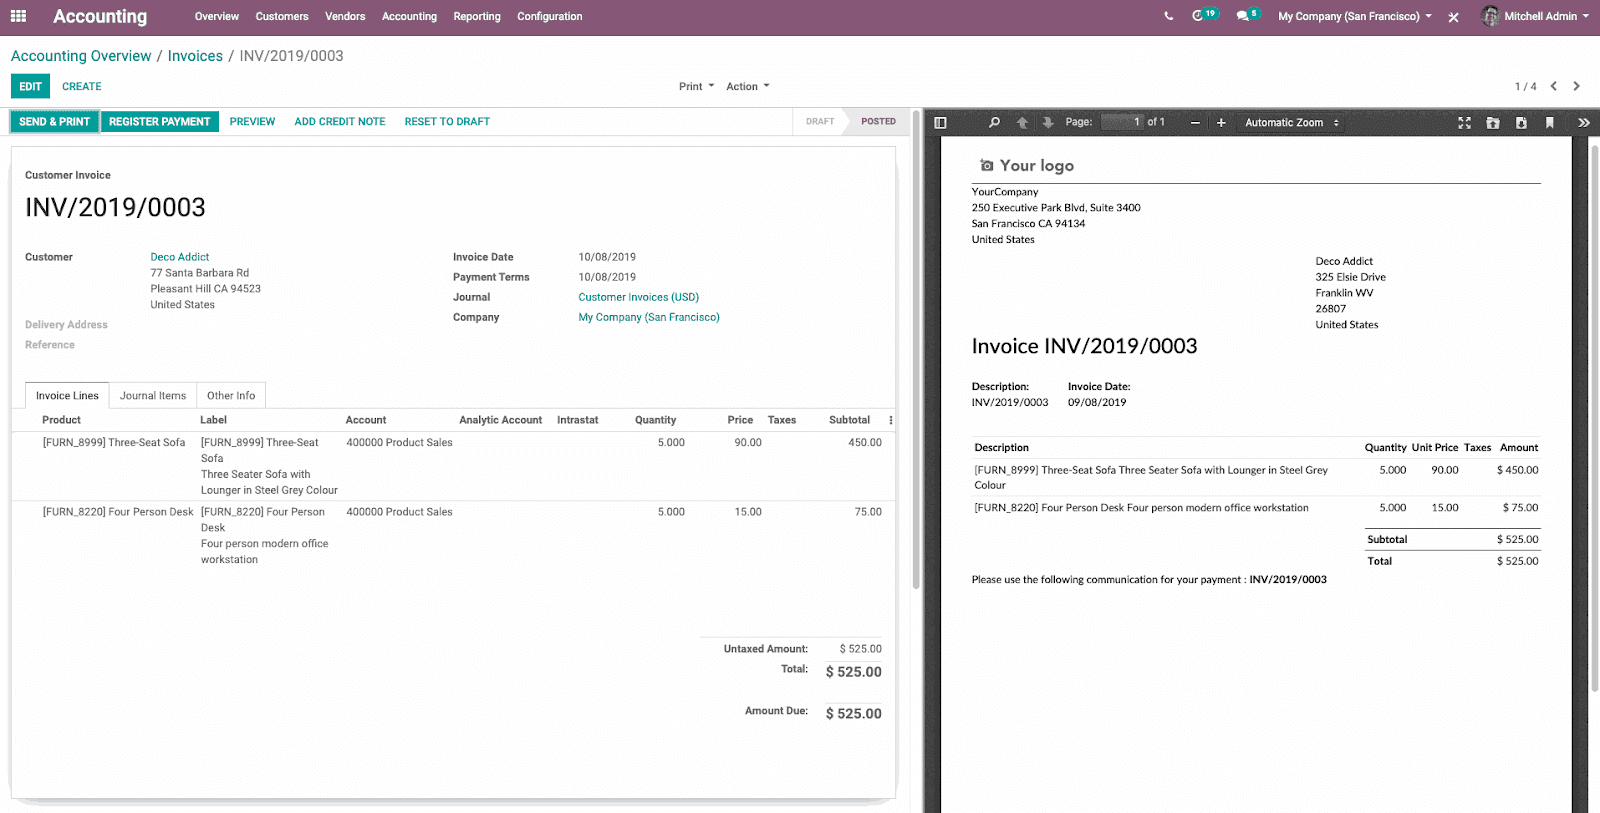This screenshot has width=1600, height=813.
Task: Open PDF viewer tools double-arrow menu
Action: tap(1583, 123)
